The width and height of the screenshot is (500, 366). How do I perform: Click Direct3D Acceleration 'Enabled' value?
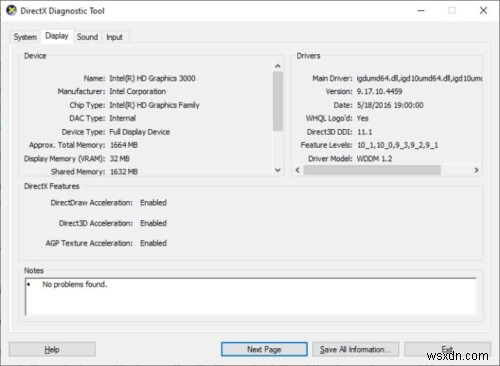tap(153, 223)
